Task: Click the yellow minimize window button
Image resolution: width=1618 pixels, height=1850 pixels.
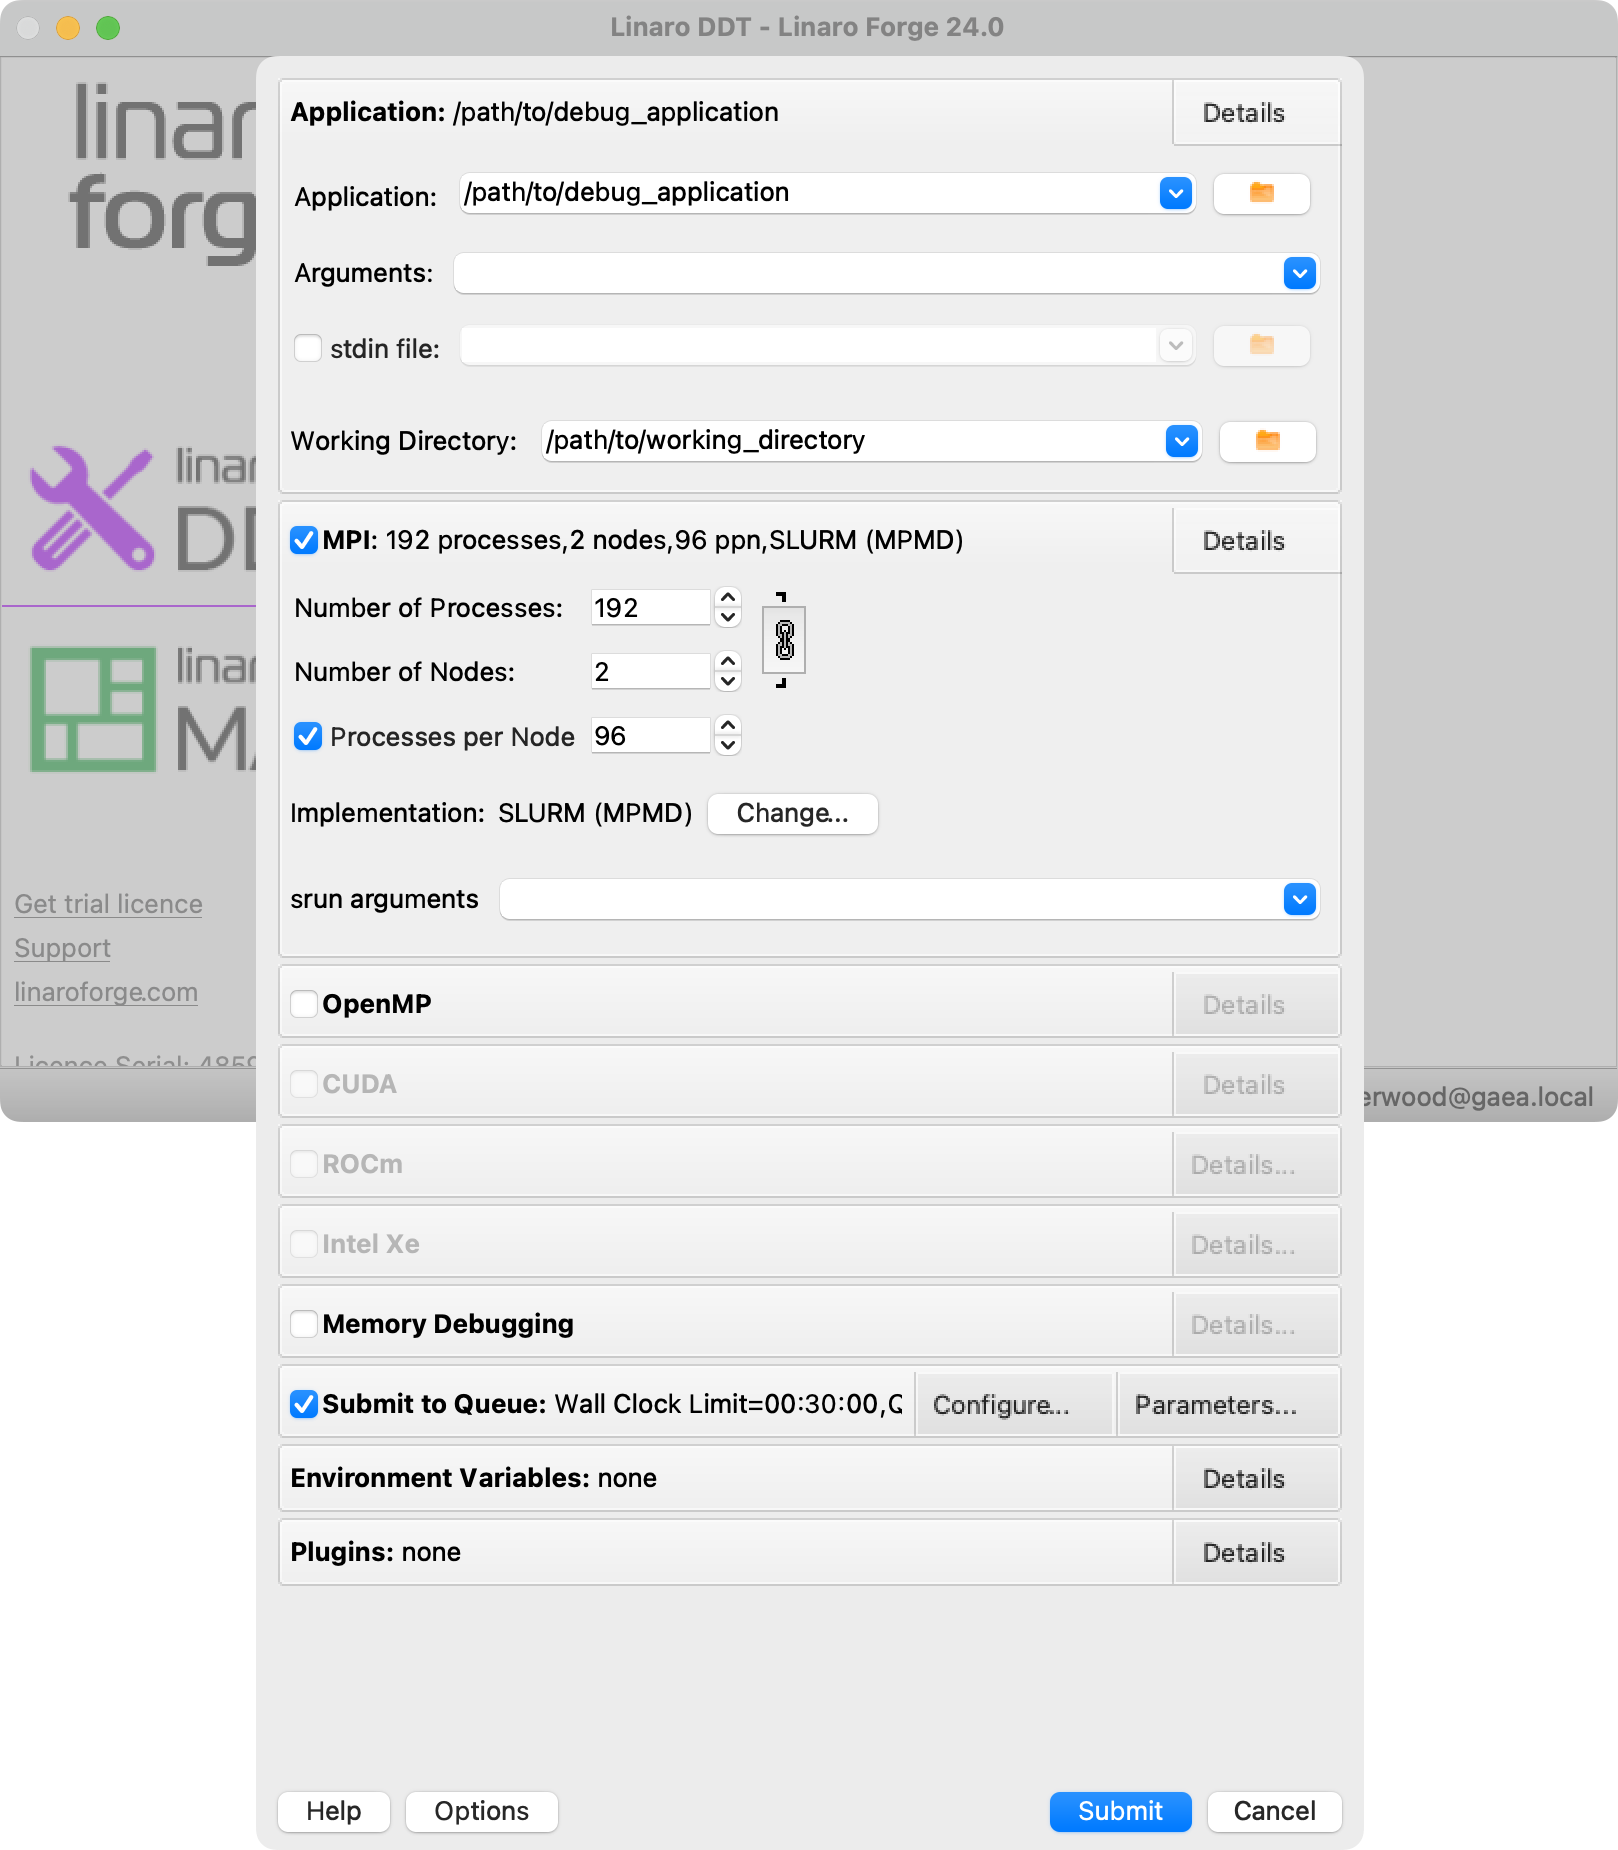Action: (68, 28)
